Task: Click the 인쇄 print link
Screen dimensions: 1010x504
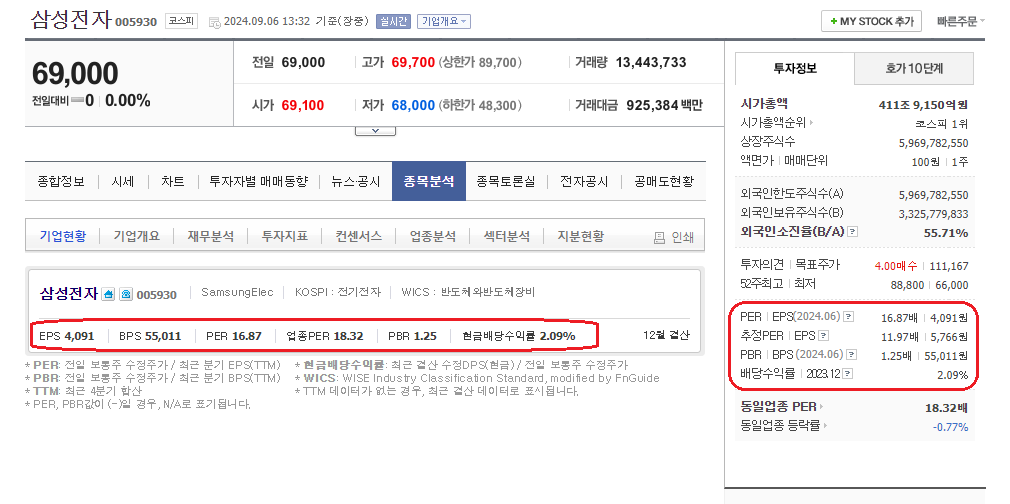Action: [682, 238]
